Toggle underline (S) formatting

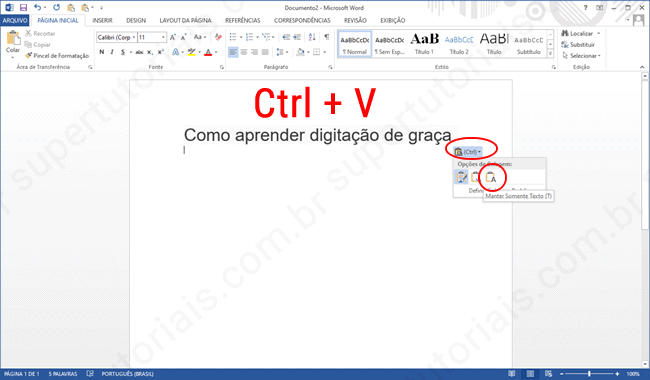click(x=123, y=52)
